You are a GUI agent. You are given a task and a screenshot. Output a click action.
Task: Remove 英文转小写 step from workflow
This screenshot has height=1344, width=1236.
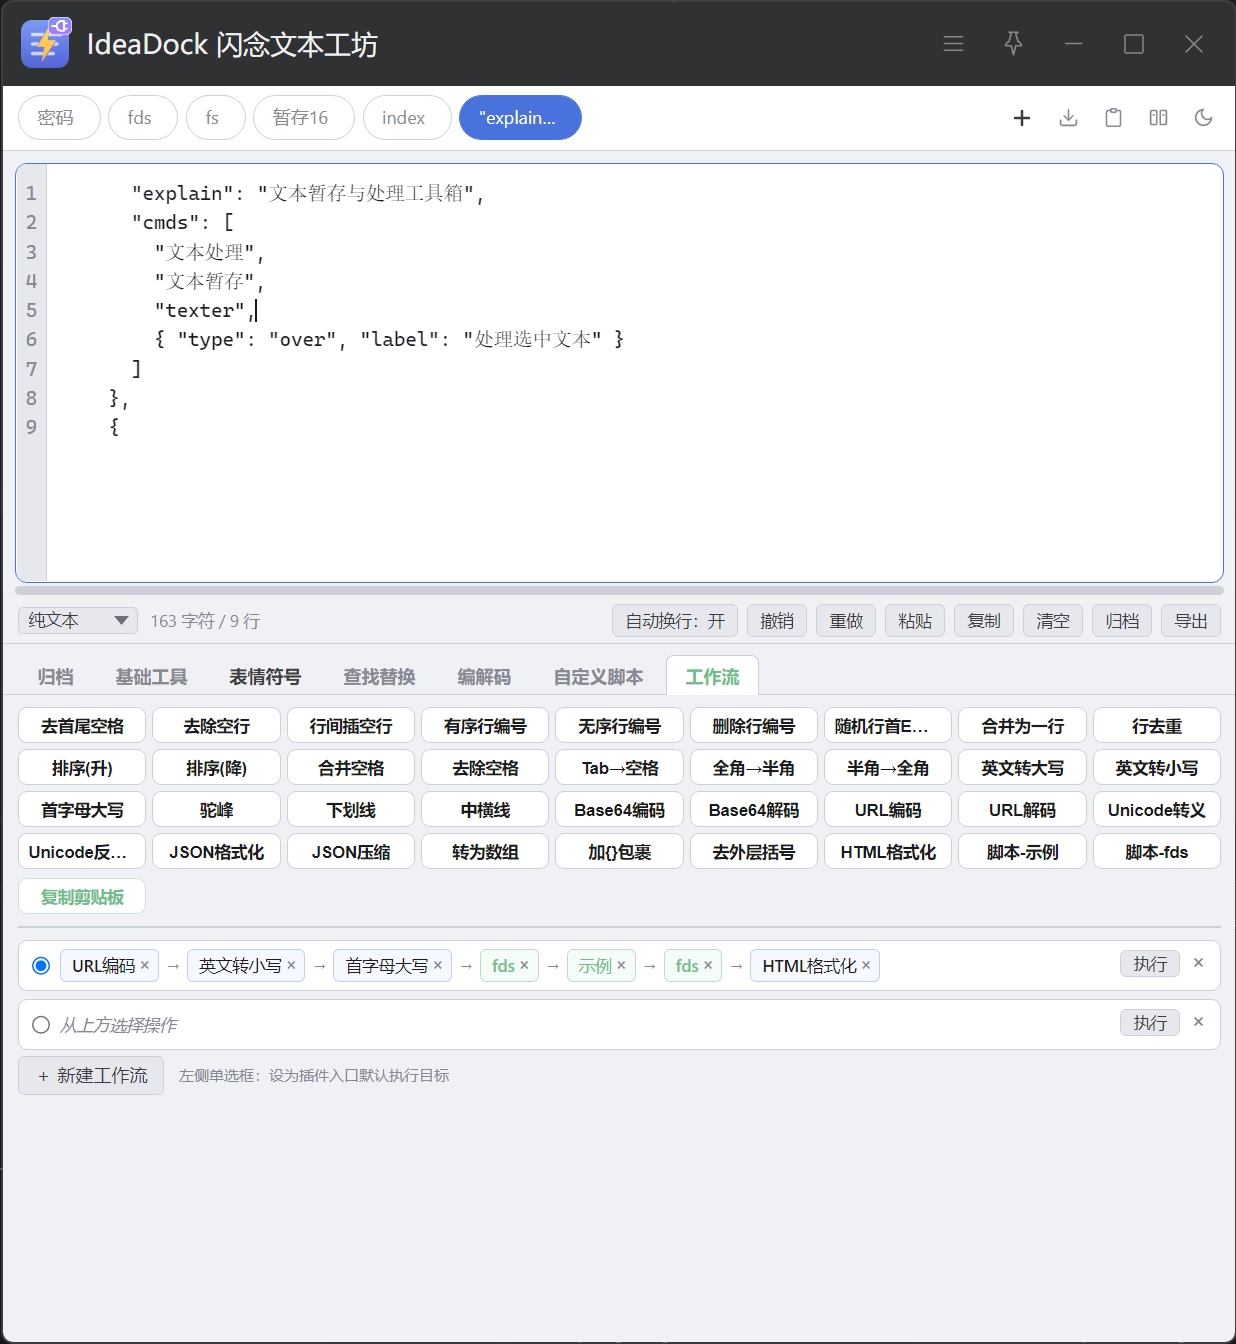coord(291,965)
